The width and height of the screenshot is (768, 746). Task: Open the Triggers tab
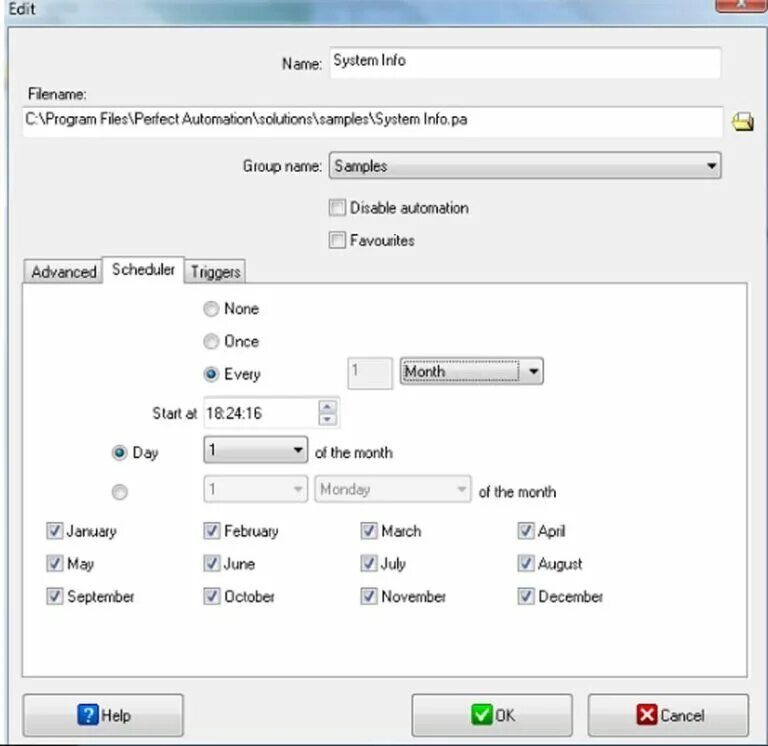tap(215, 271)
